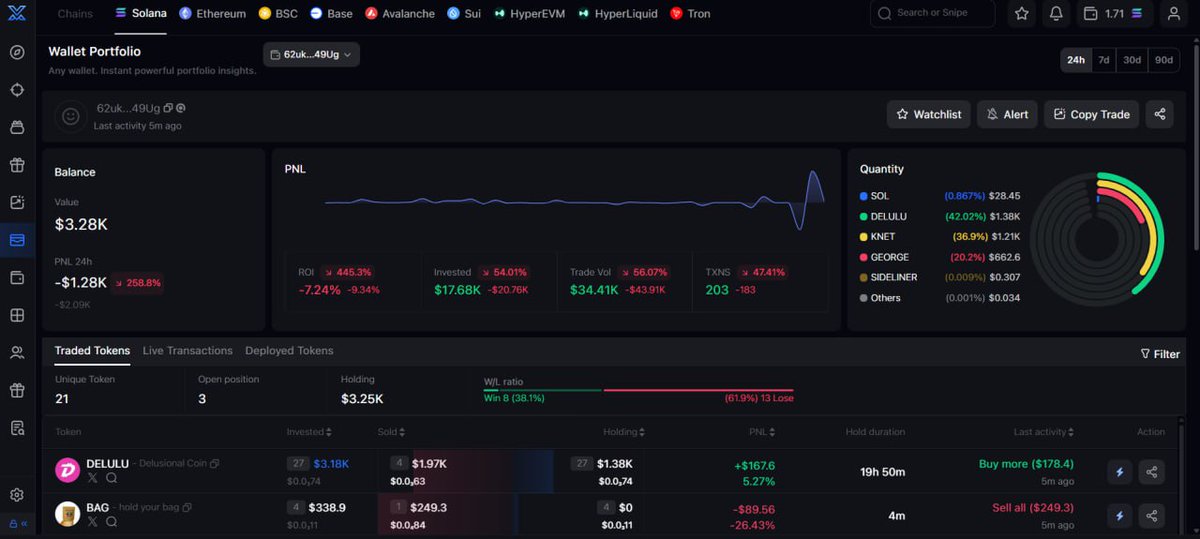Image resolution: width=1200 pixels, height=539 pixels.
Task: Open the Live Transactions tab
Action: (187, 351)
